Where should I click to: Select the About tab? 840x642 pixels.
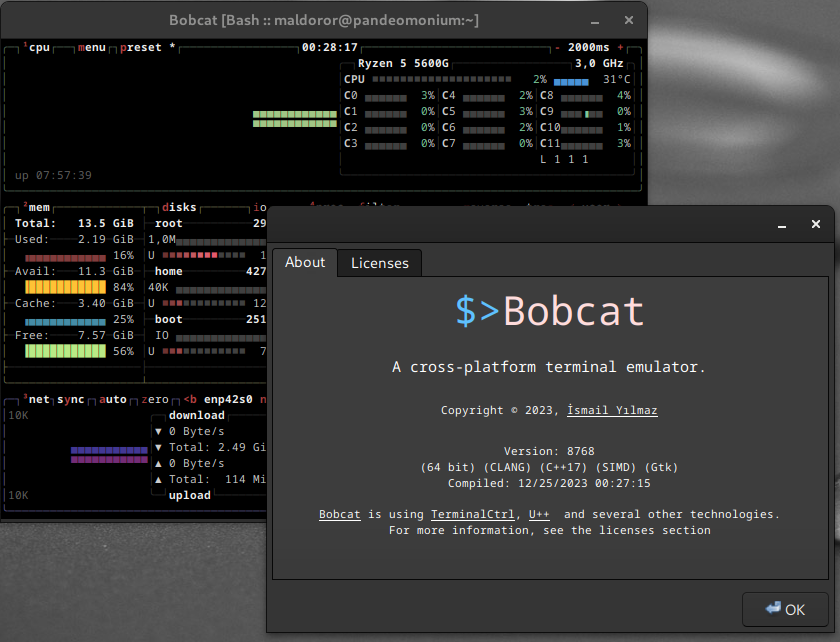tap(305, 262)
